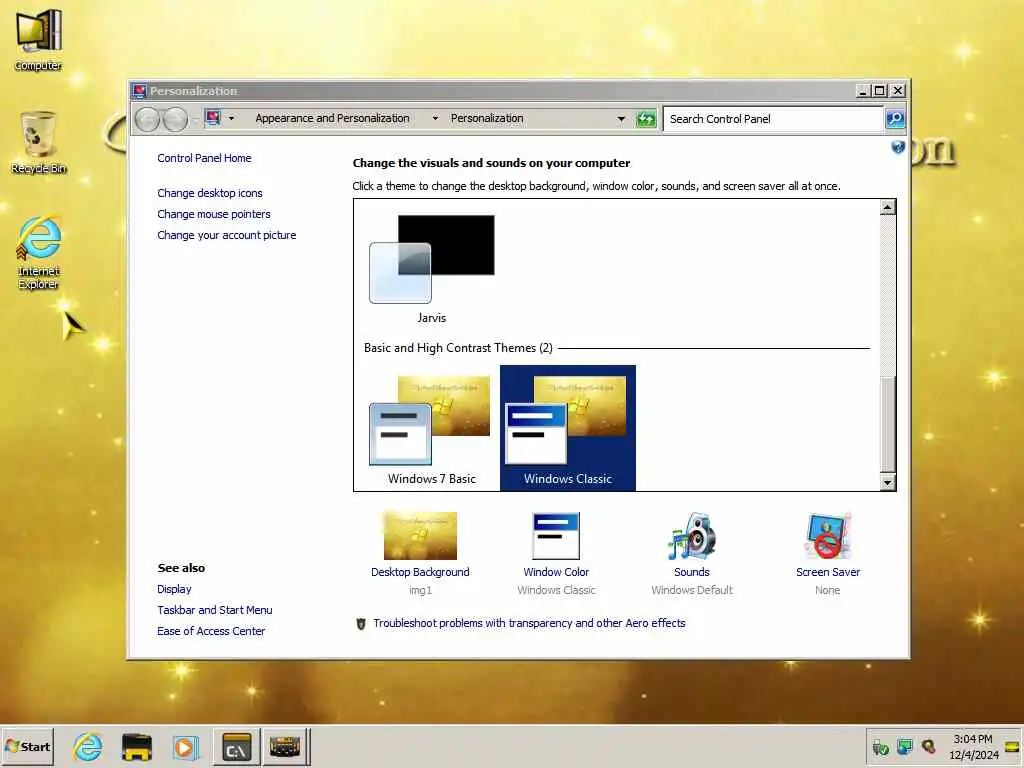Click the theme list scrollbar thumb
This screenshot has height=768, width=1024.
tap(887, 424)
